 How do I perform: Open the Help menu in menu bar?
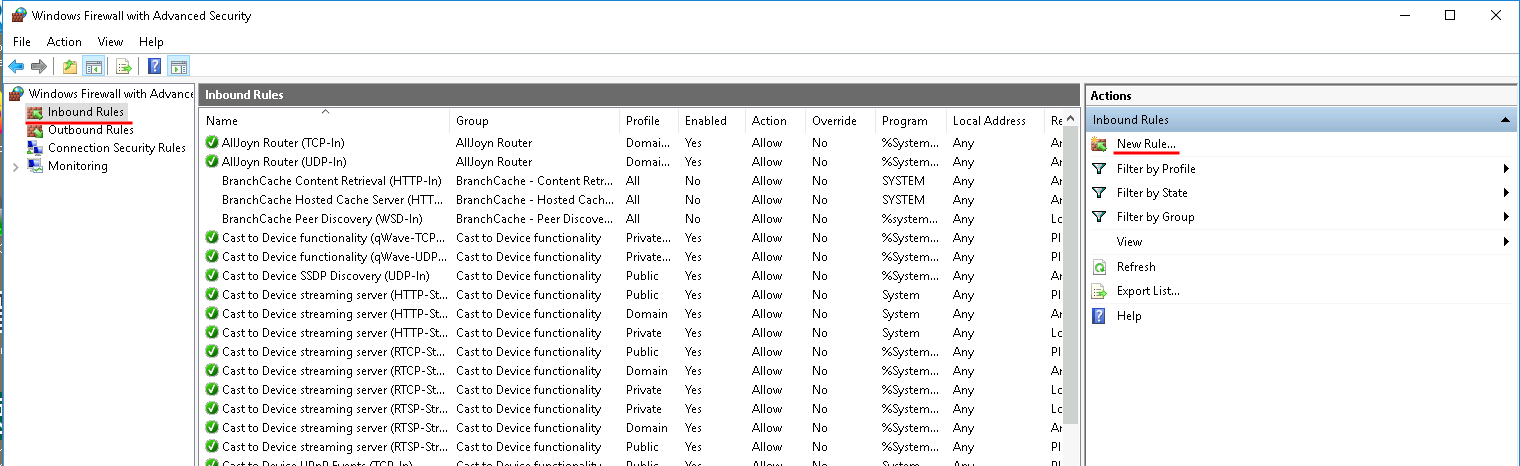click(151, 42)
